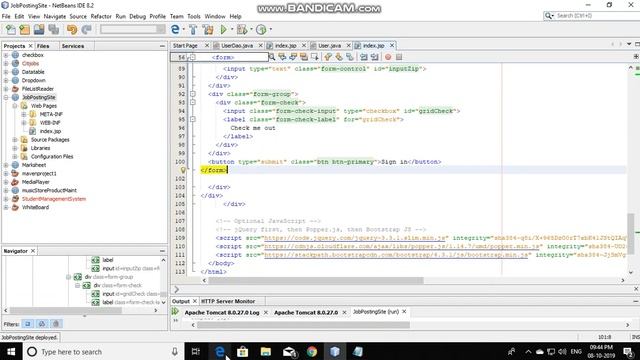Click the green Run Project icon
The height and width of the screenshot is (360, 640).
[223, 29]
